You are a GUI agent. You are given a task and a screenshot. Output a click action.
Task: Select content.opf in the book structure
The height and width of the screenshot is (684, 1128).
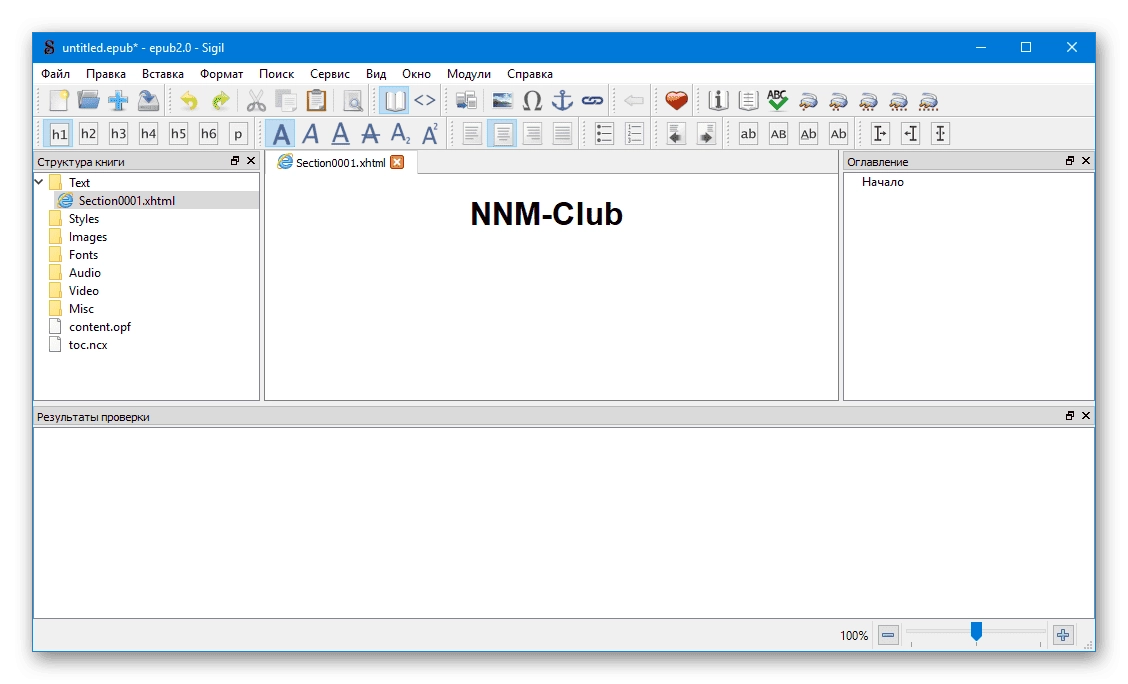(x=100, y=327)
